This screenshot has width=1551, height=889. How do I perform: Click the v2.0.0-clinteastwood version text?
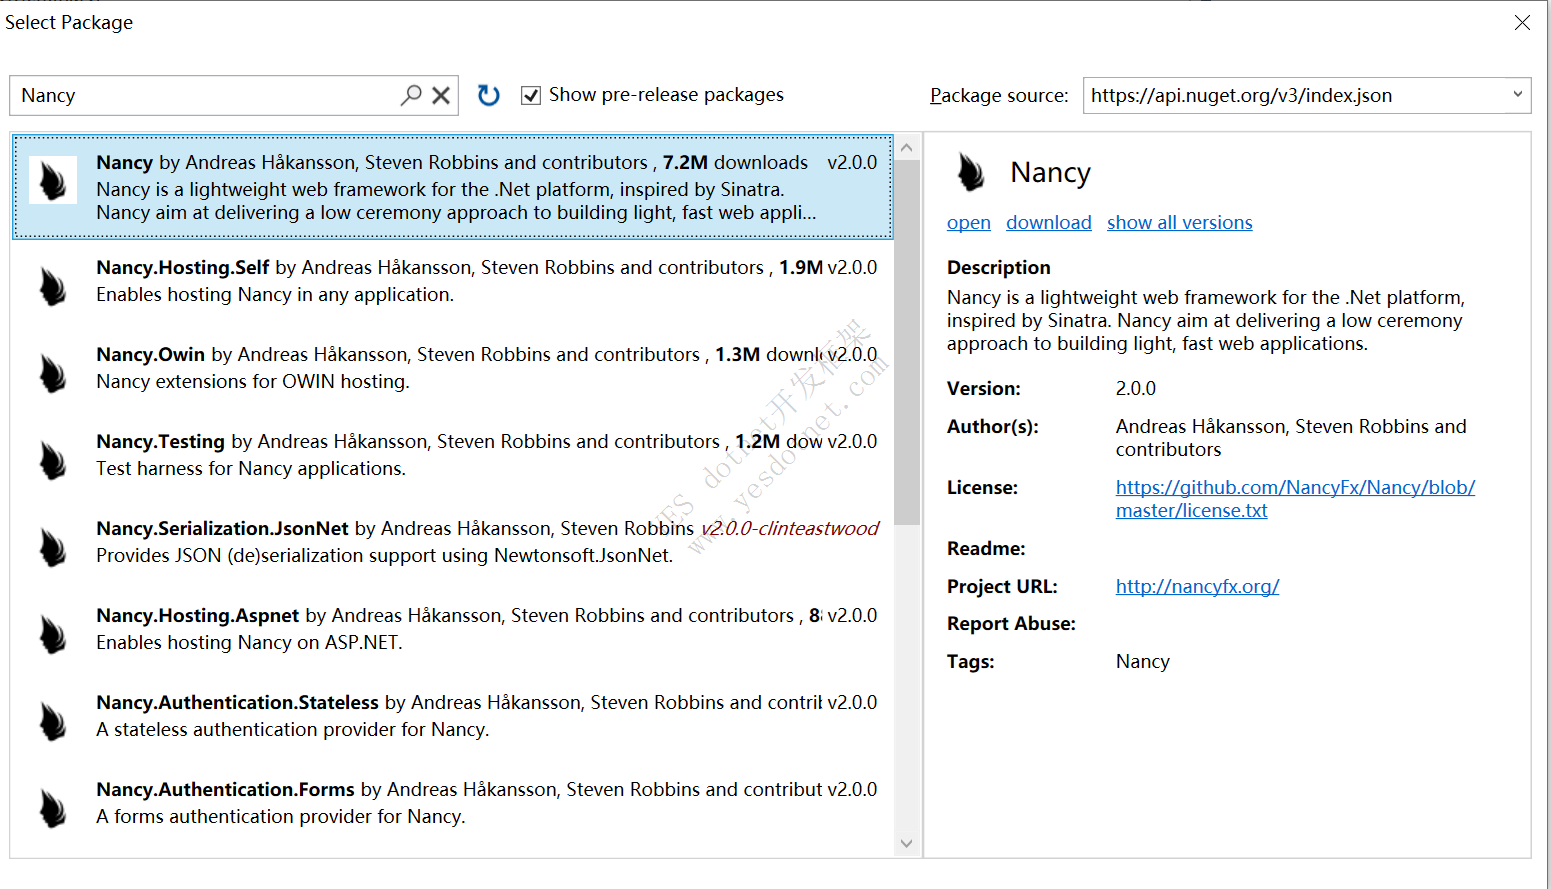pyautogui.click(x=790, y=528)
